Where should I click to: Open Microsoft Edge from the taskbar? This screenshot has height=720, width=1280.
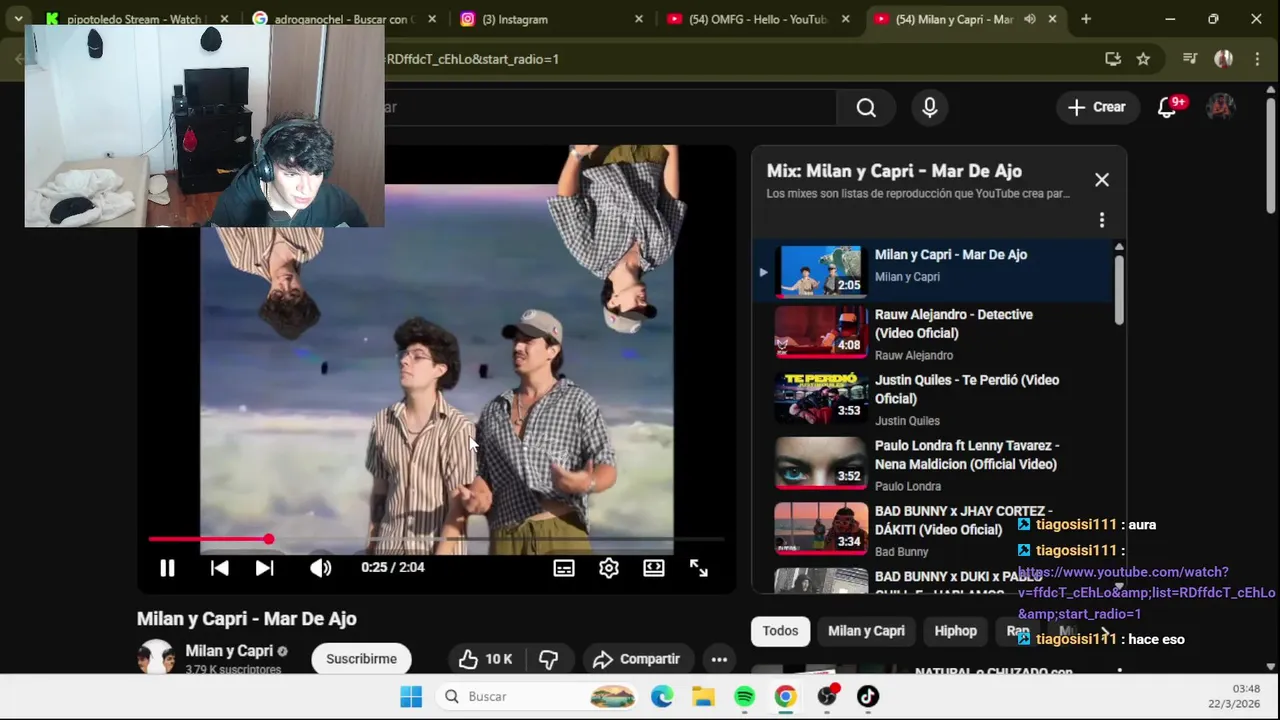(x=662, y=697)
